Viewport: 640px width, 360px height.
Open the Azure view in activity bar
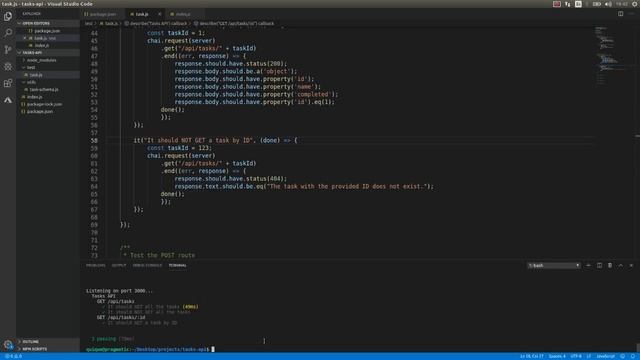pyautogui.click(x=8, y=100)
